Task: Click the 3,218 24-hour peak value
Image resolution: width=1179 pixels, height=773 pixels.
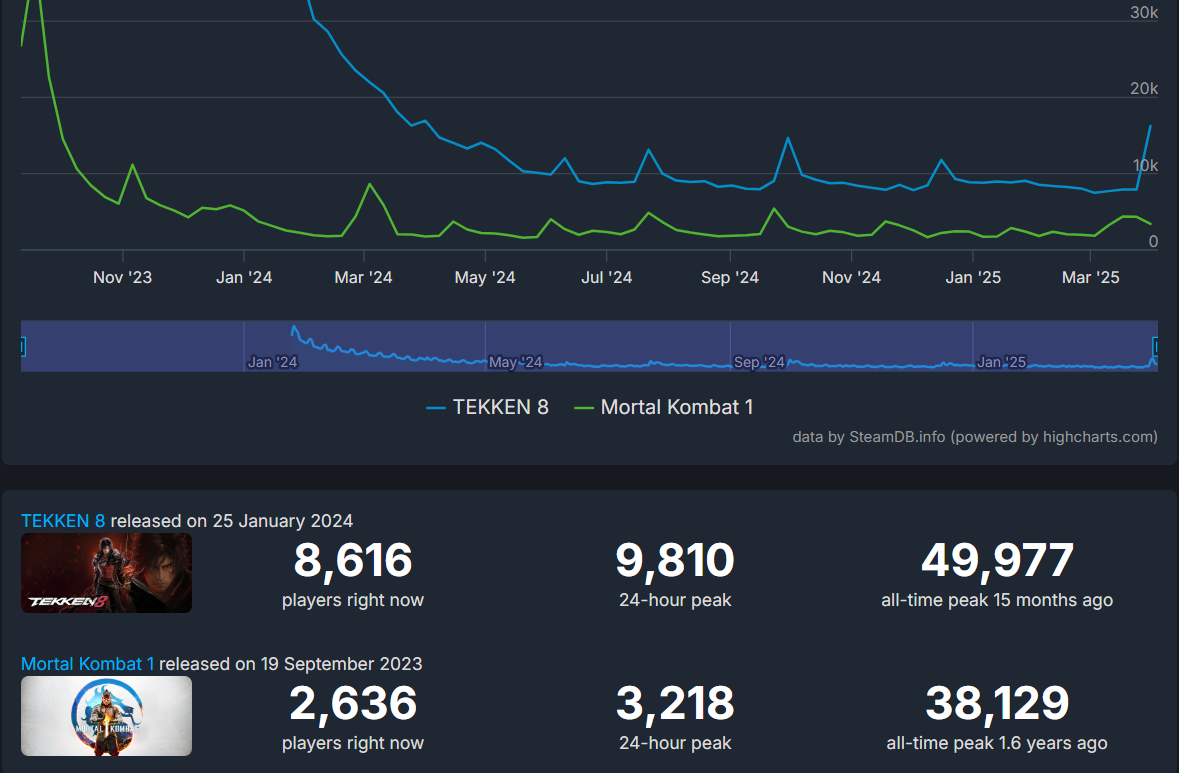Action: click(674, 703)
